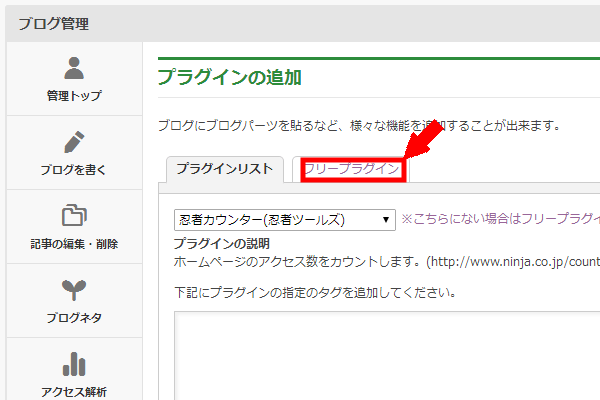Image resolution: width=600 pixels, height=400 pixels.
Task: Click the dropdown arrow of plugin selector
Action: 386,220
